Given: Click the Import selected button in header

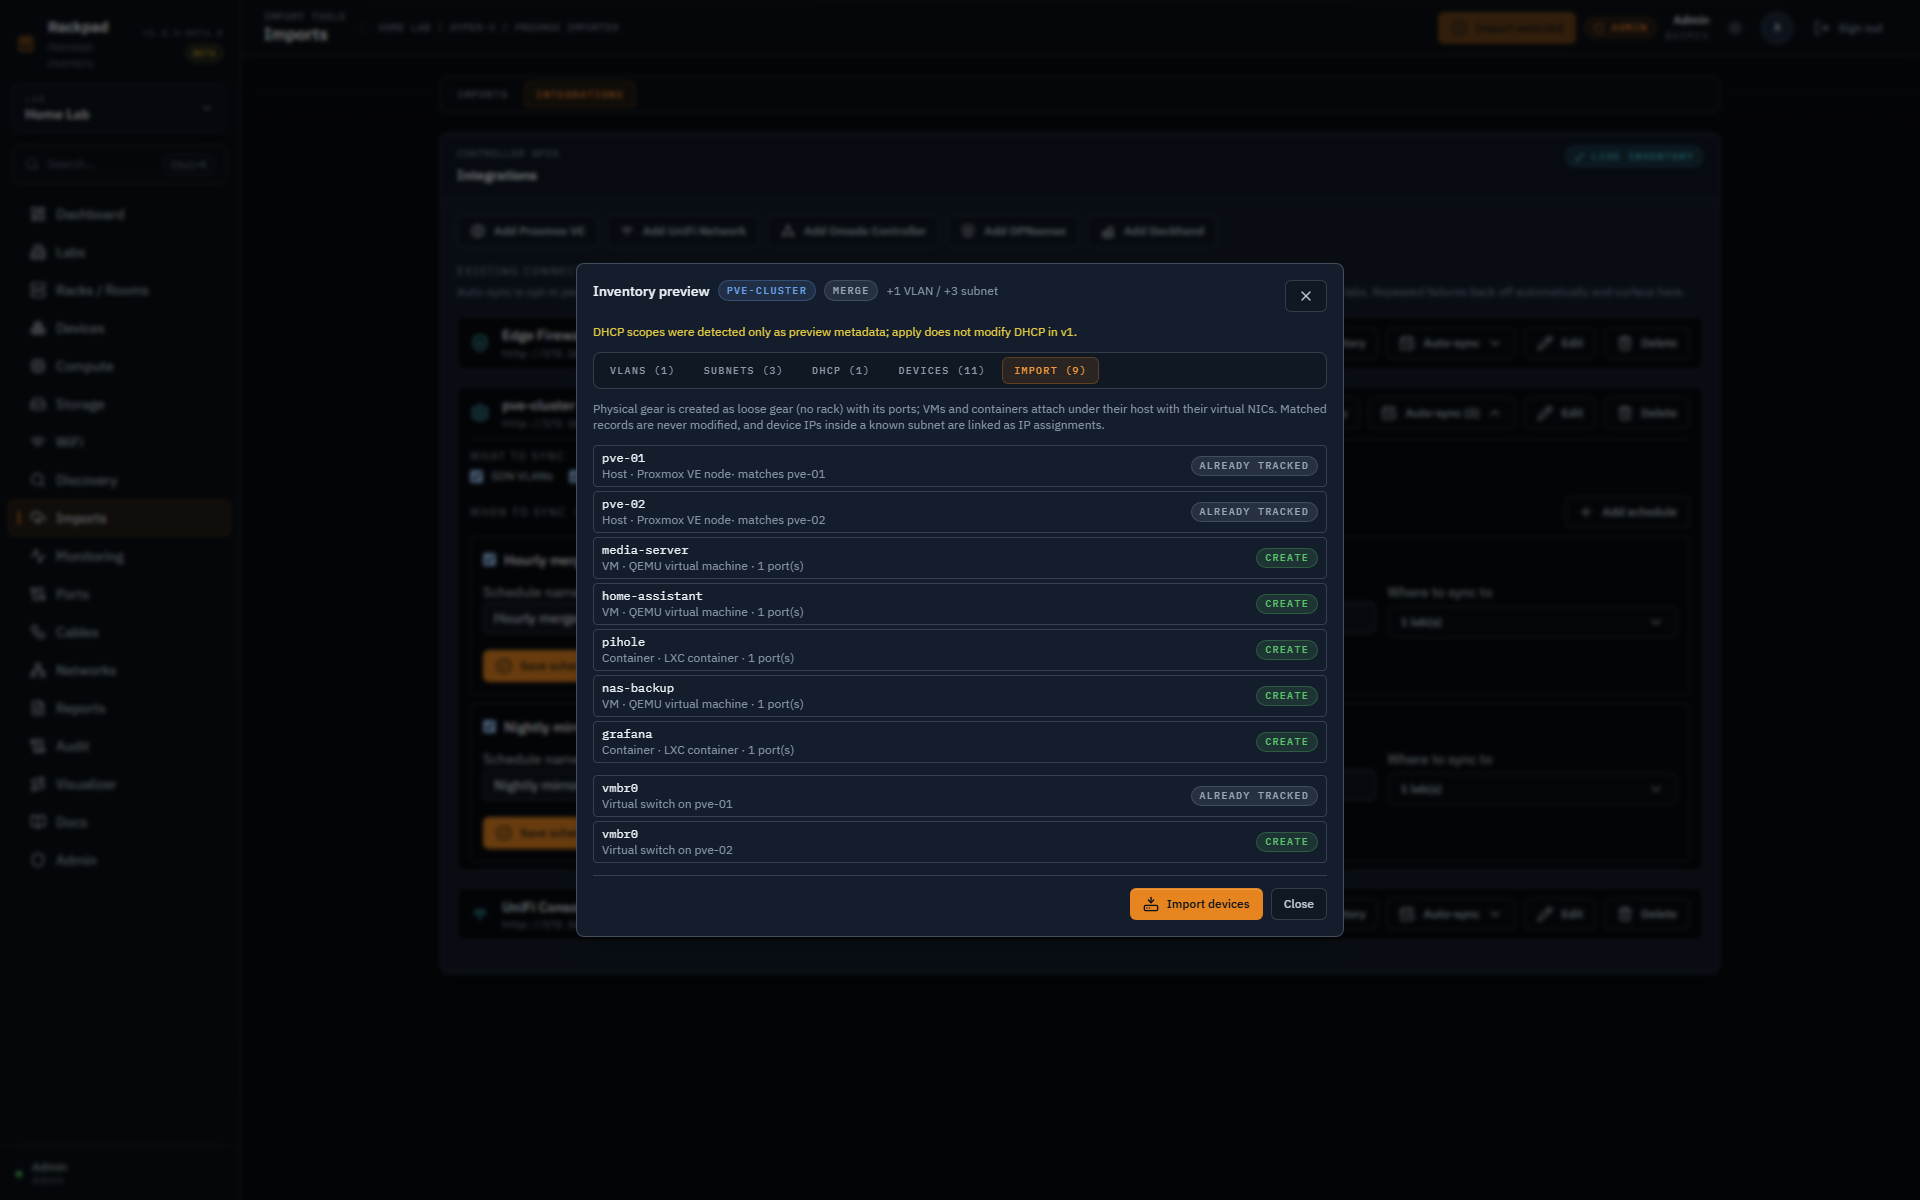Looking at the screenshot, I should (1507, 28).
